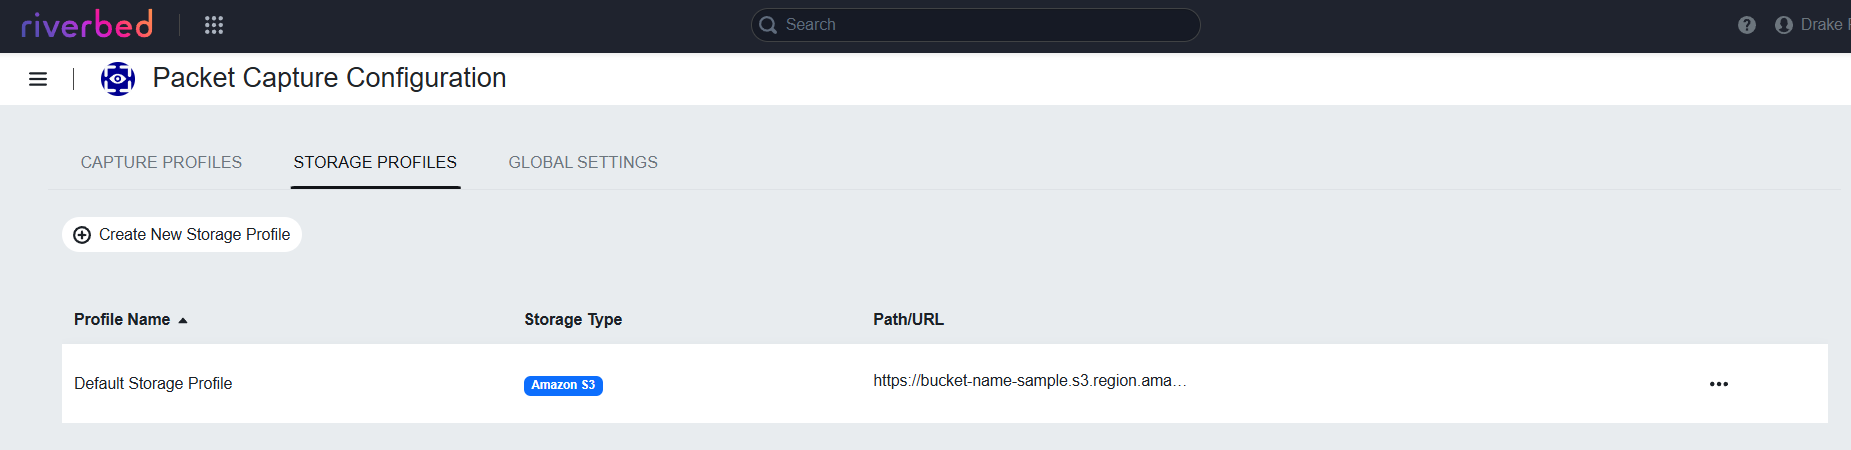Click the Riverbed logo
Viewport: 1851px width, 450px height.
pos(87,24)
